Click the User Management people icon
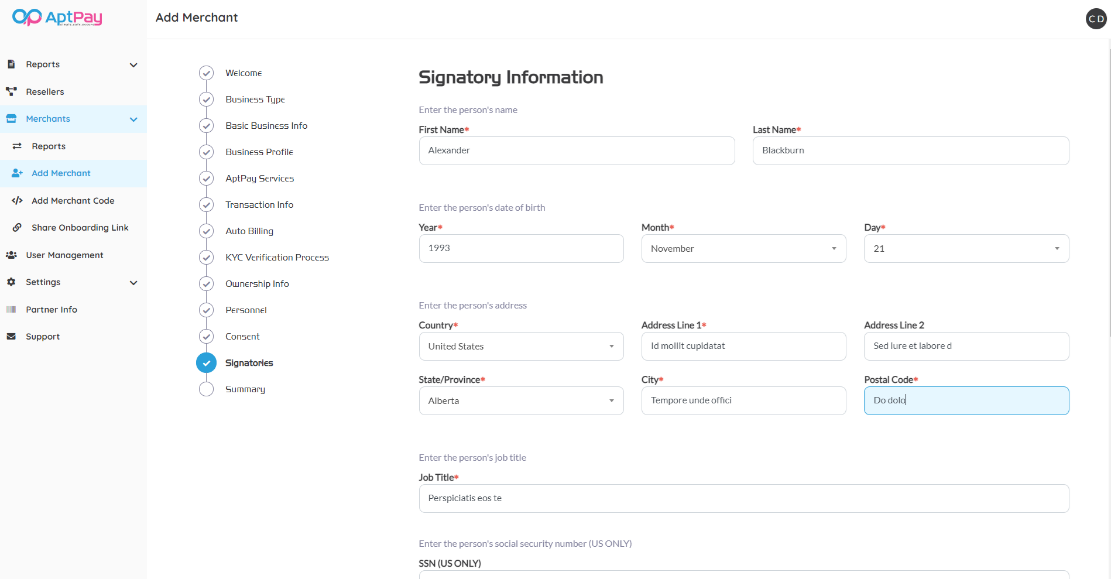Viewport: 1111px width, 579px height. pos(12,255)
